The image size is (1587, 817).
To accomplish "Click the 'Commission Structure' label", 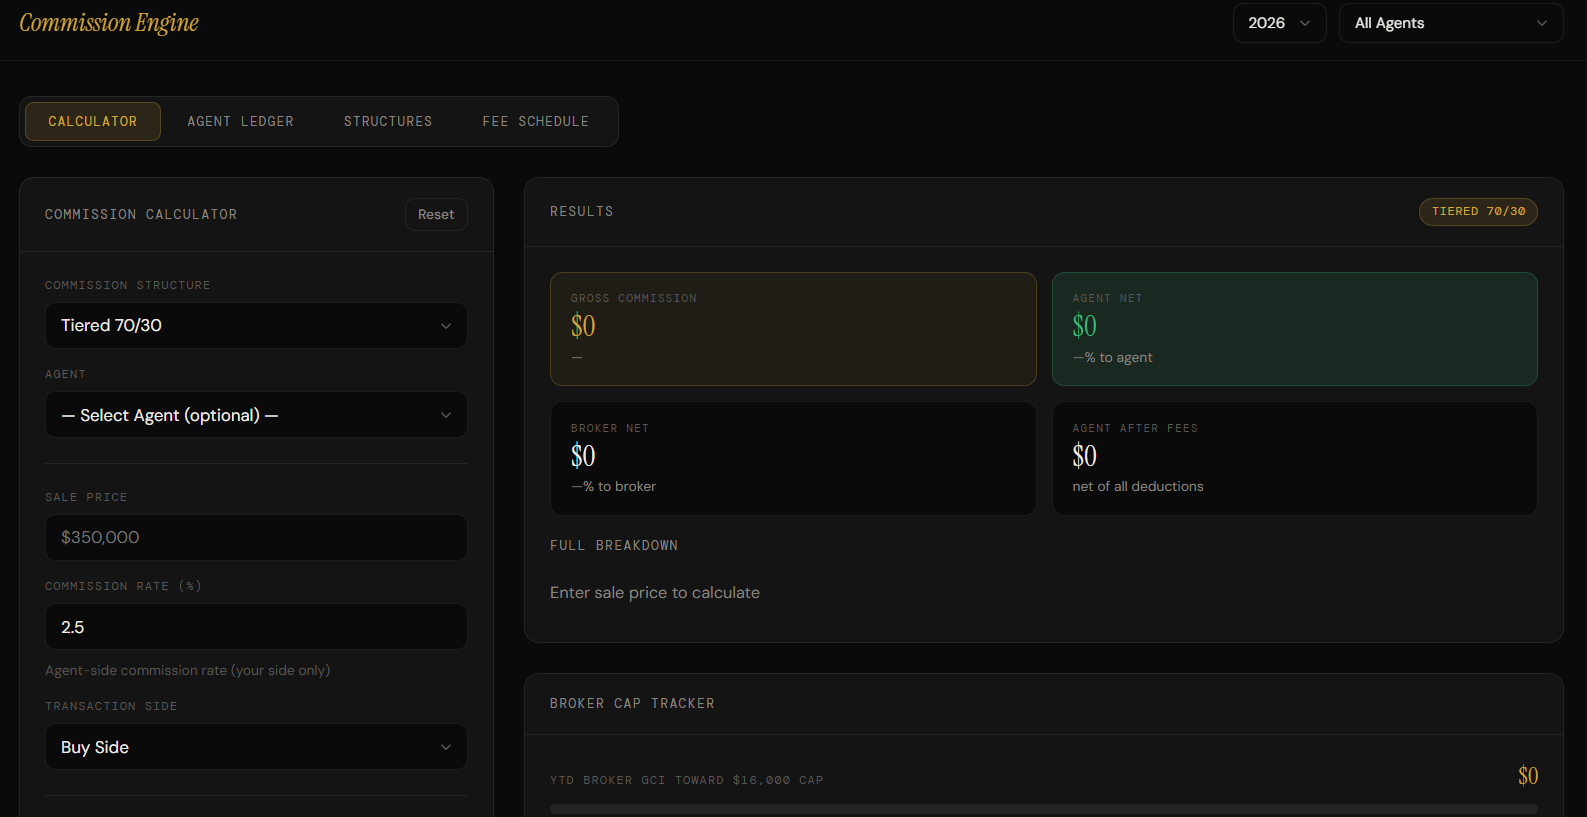I will [128, 285].
